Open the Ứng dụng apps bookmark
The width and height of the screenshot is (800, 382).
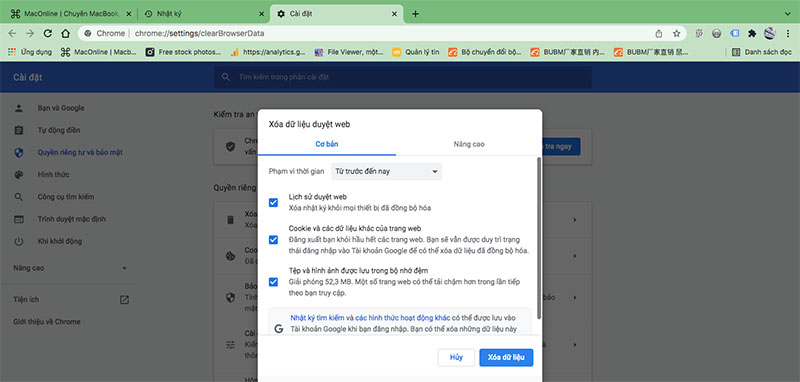(x=30, y=52)
